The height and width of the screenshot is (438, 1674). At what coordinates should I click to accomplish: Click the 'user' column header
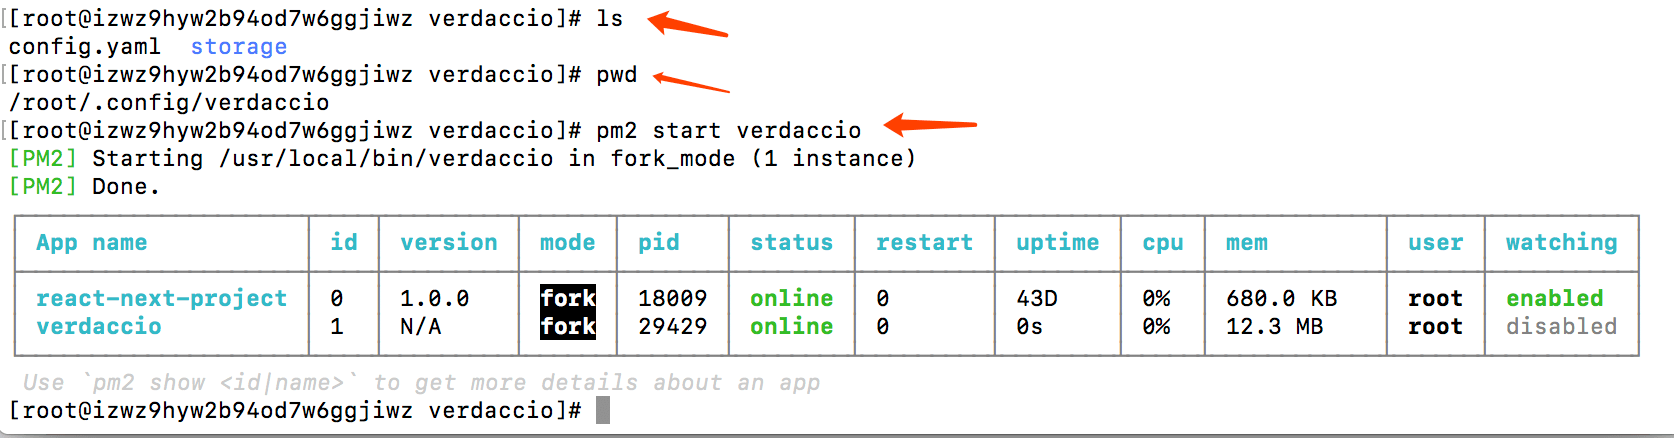(1436, 243)
